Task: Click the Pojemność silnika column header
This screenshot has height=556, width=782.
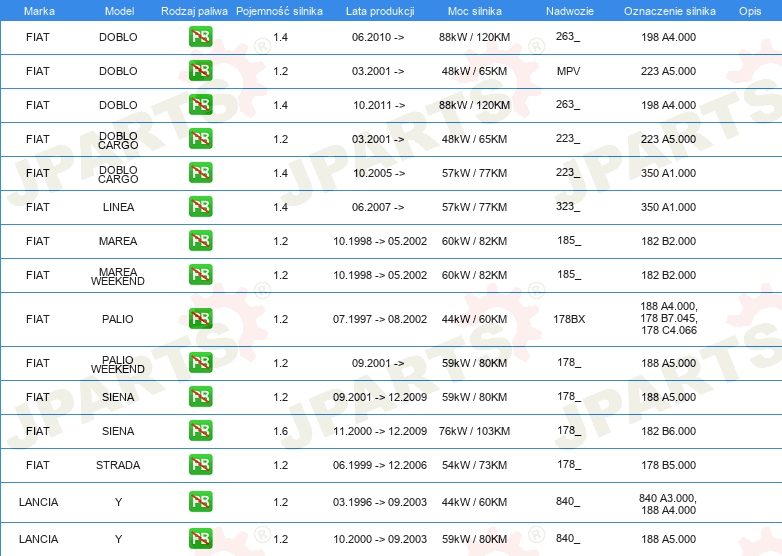Action: click(x=279, y=11)
